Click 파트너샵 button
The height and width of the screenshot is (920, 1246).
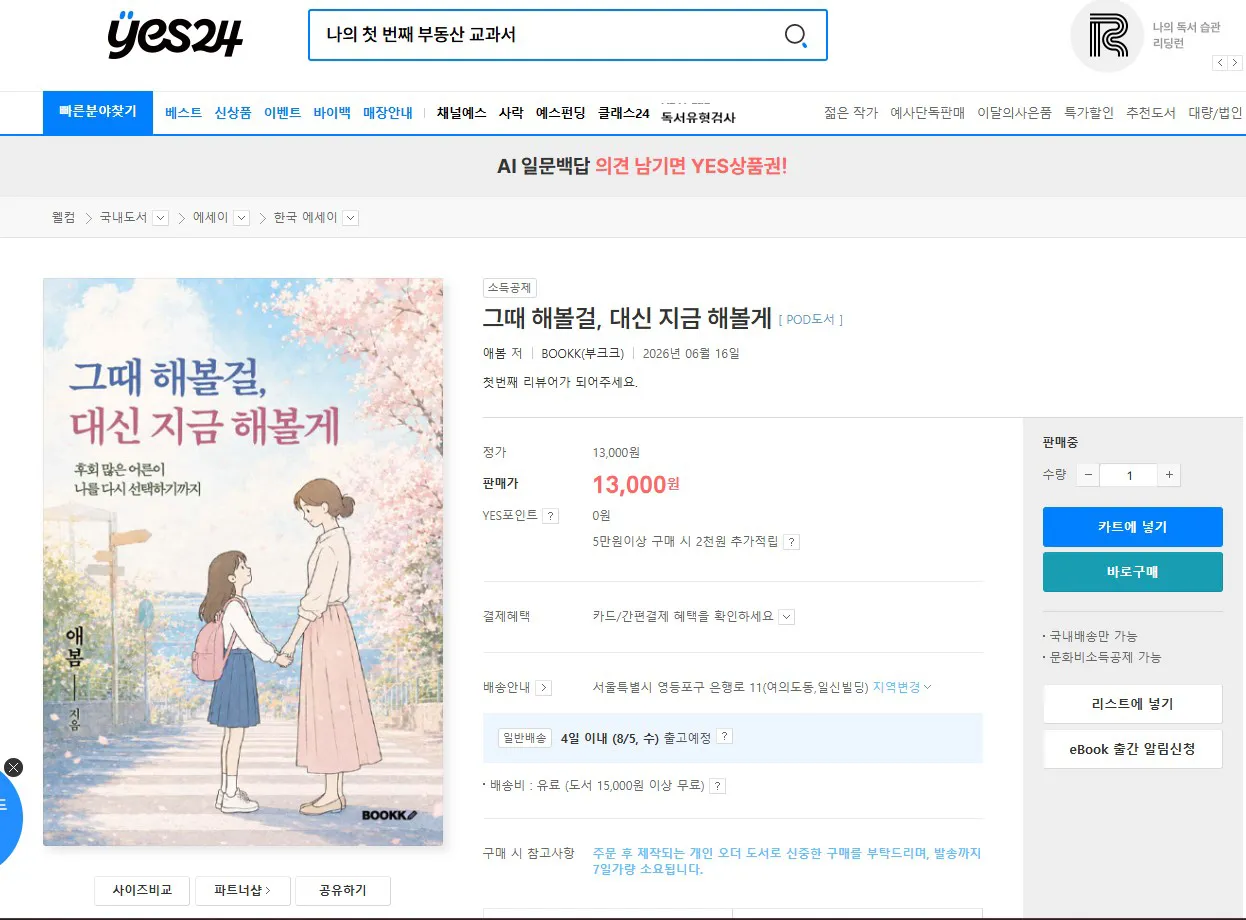coord(242,890)
